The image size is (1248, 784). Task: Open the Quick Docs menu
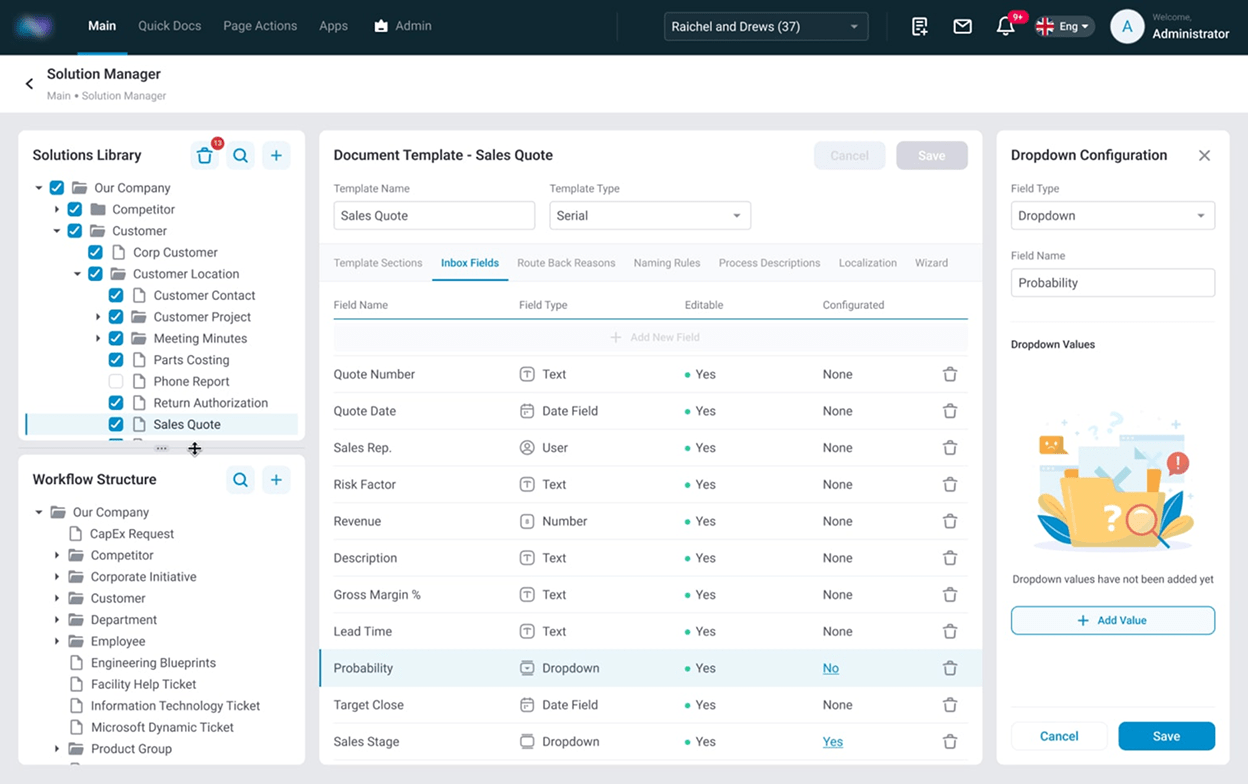(x=169, y=26)
